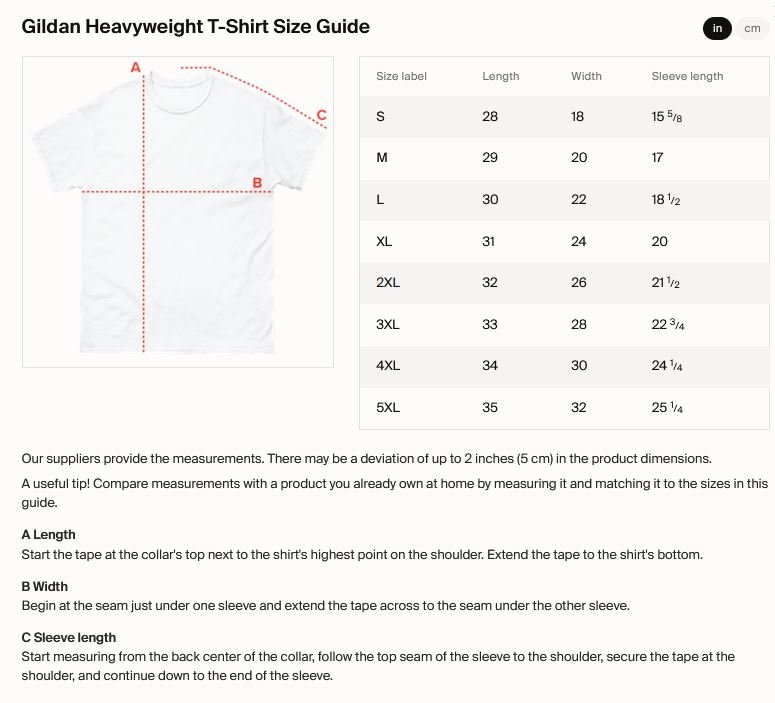Select the XL size row label
The image size is (775, 703).
(x=383, y=241)
